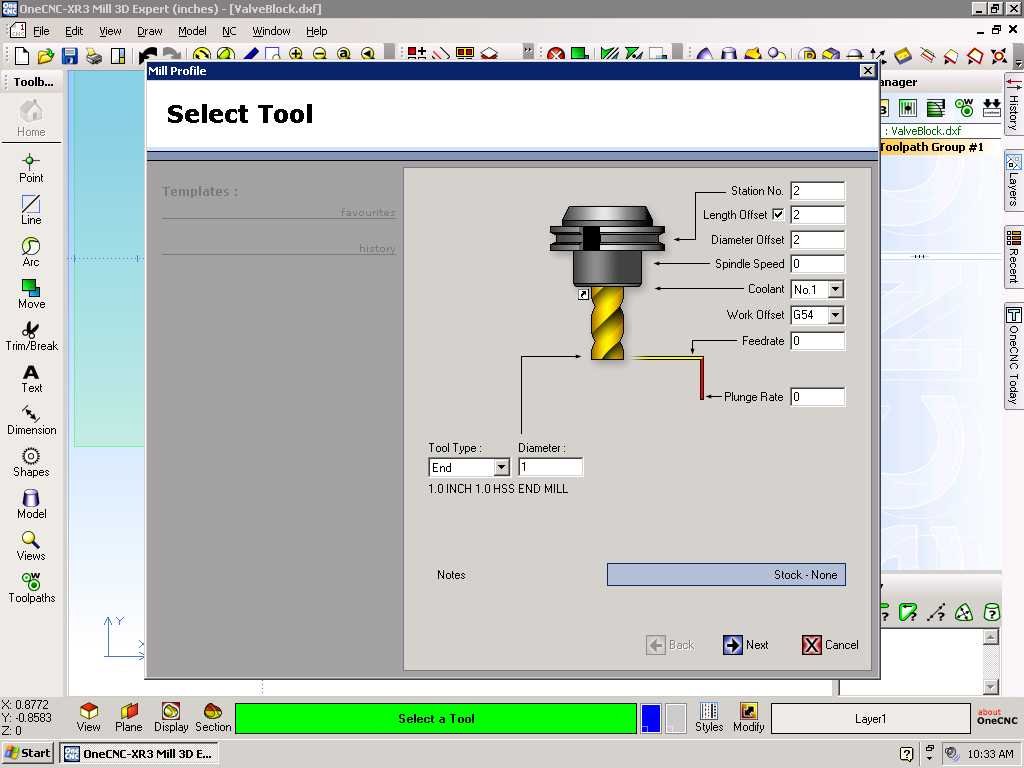
Task: Click the Cancel button
Action: (830, 645)
